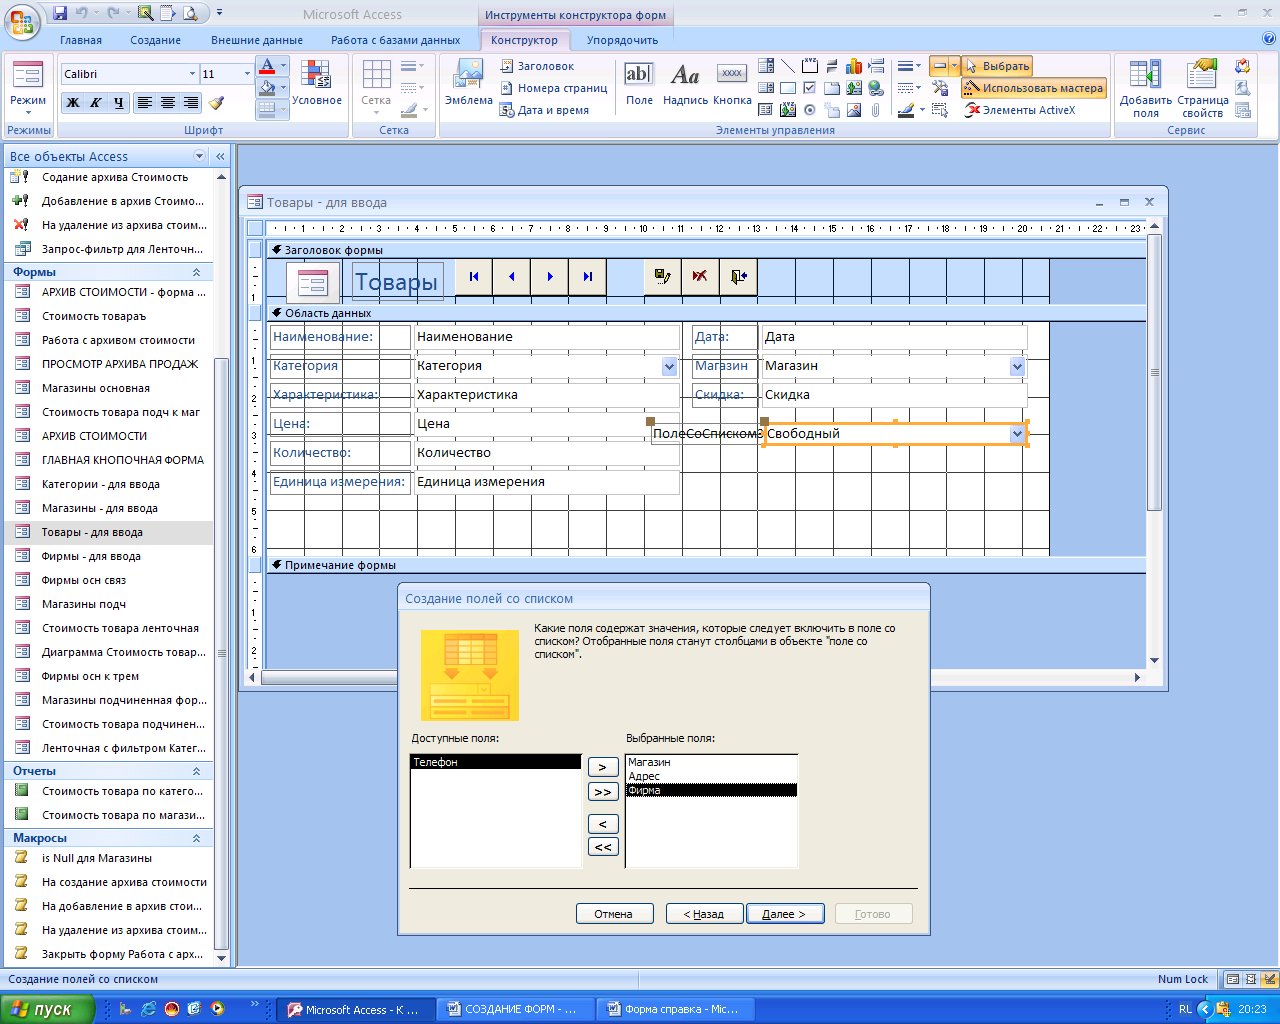Remove all fields with << button
The image size is (1280, 1024).
603,847
